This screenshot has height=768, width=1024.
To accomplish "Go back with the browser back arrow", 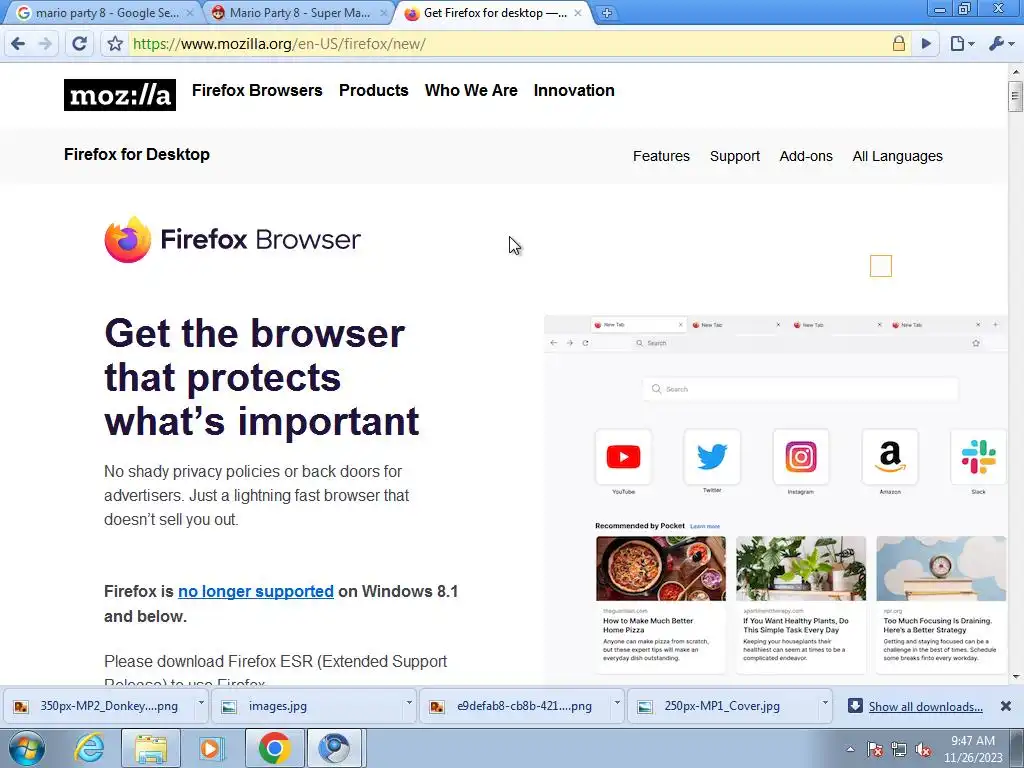I will [x=18, y=44].
